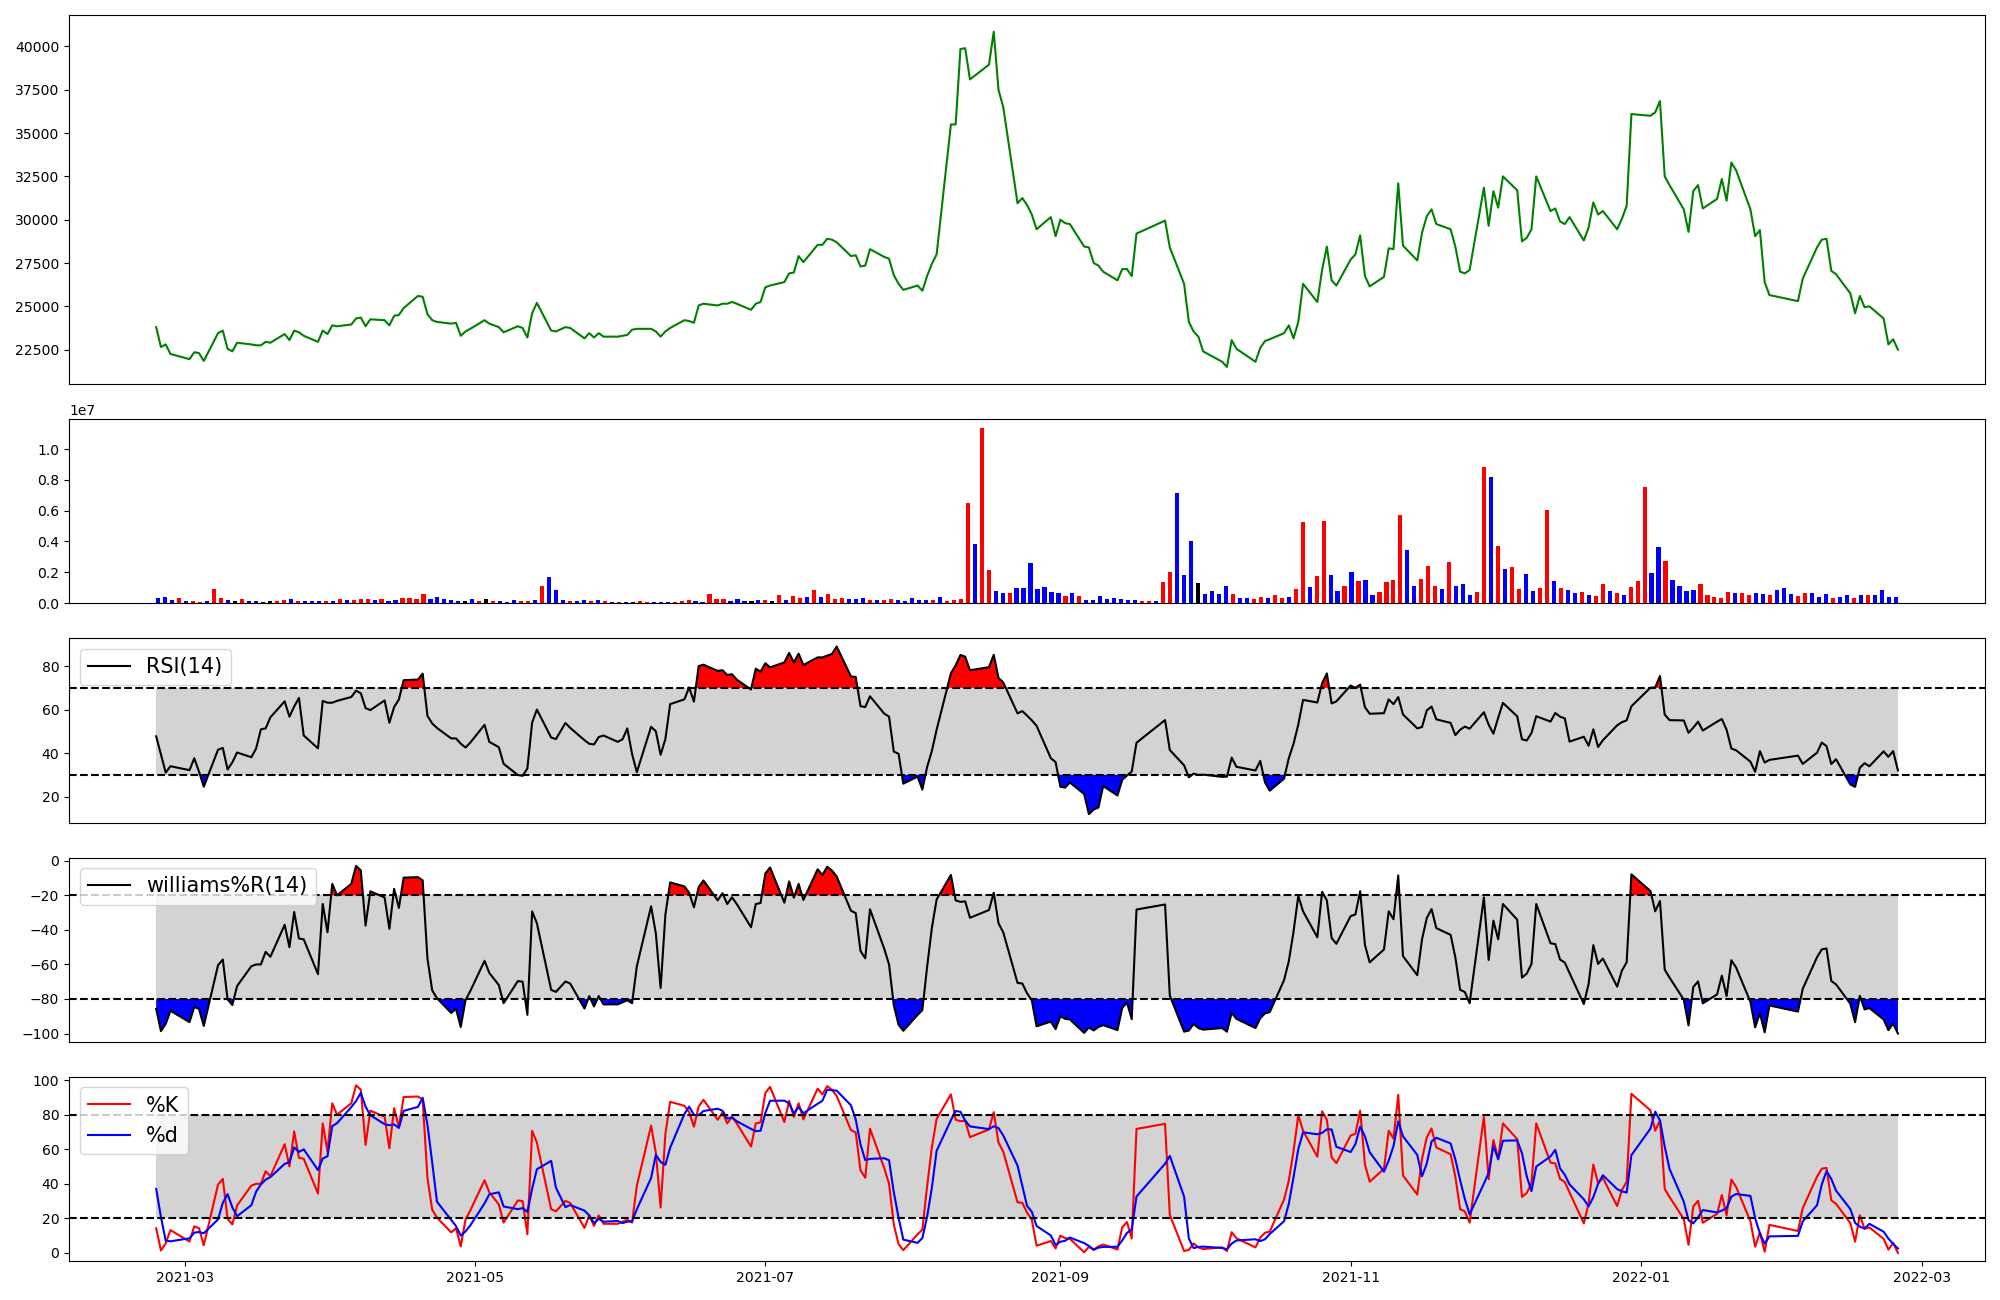Click the 22500 price axis tick label

pos(37,351)
